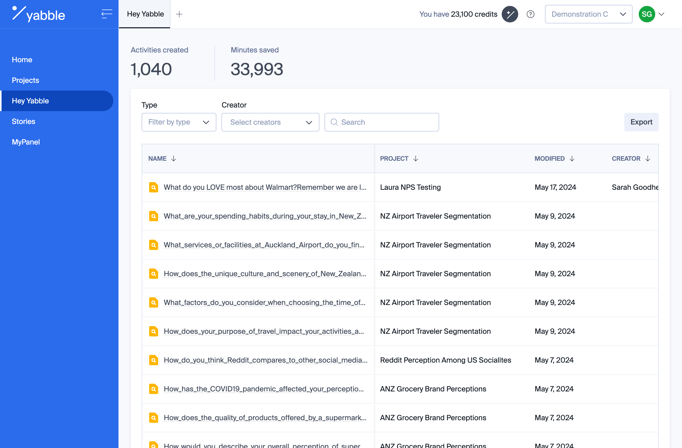
Task: Open the help question mark icon
Action: (531, 15)
